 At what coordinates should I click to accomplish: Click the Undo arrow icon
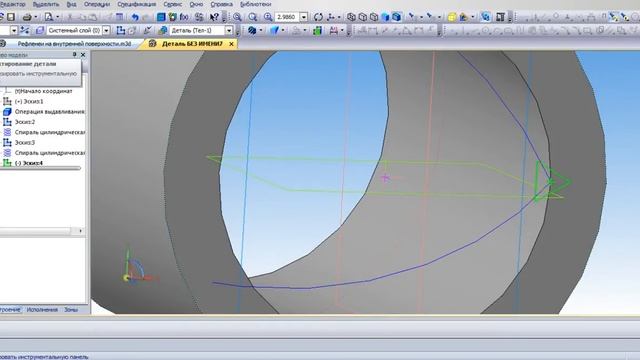[135, 17]
